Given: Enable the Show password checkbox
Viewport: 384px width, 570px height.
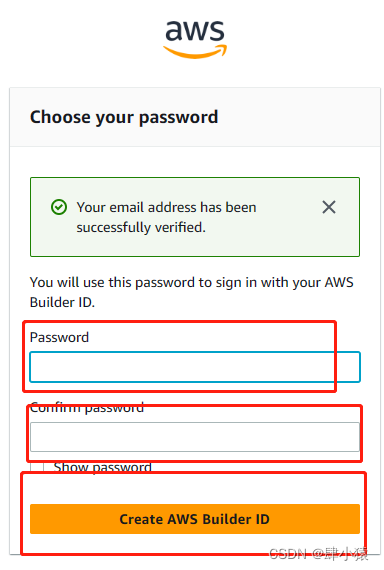Looking at the screenshot, I should click(x=37, y=467).
